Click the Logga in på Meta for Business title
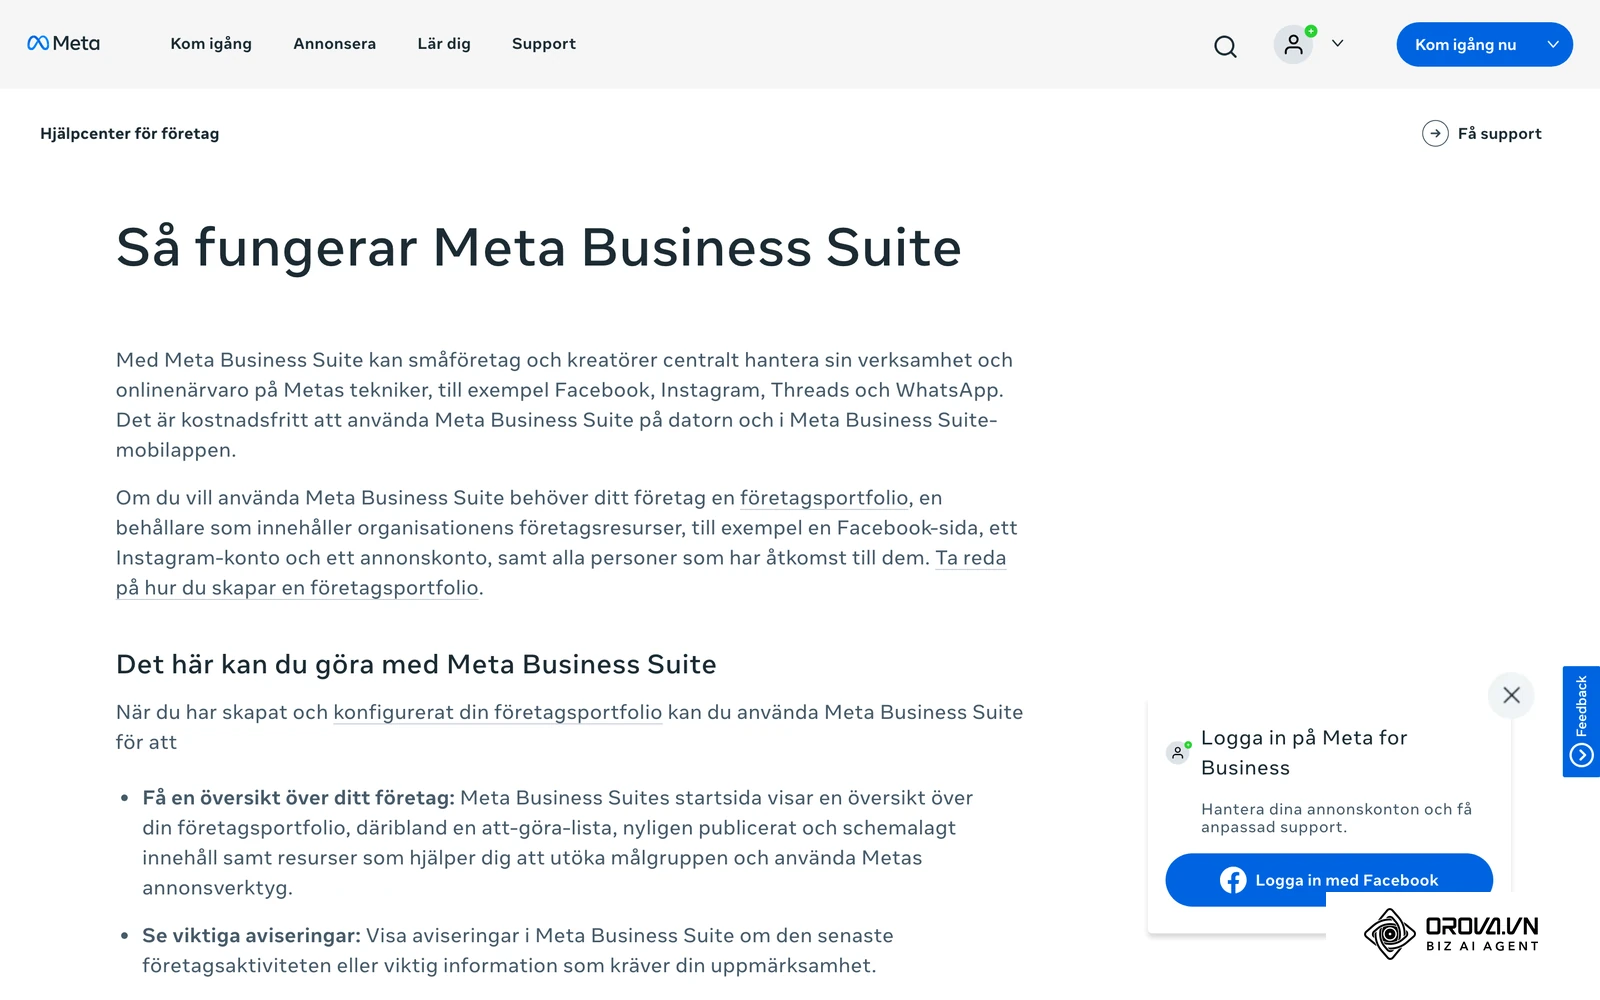Viewport: 1600px width, 1000px height. pos(1304,753)
